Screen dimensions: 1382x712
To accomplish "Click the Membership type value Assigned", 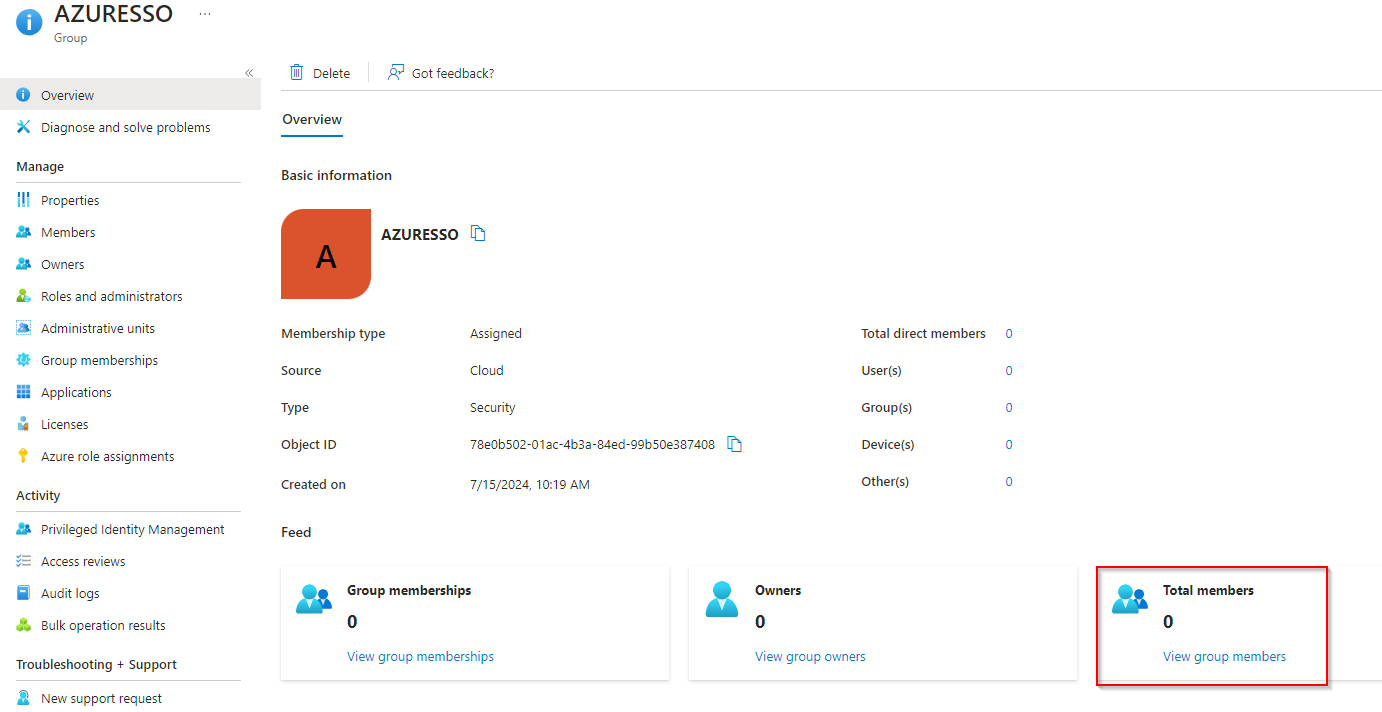I will click(496, 333).
